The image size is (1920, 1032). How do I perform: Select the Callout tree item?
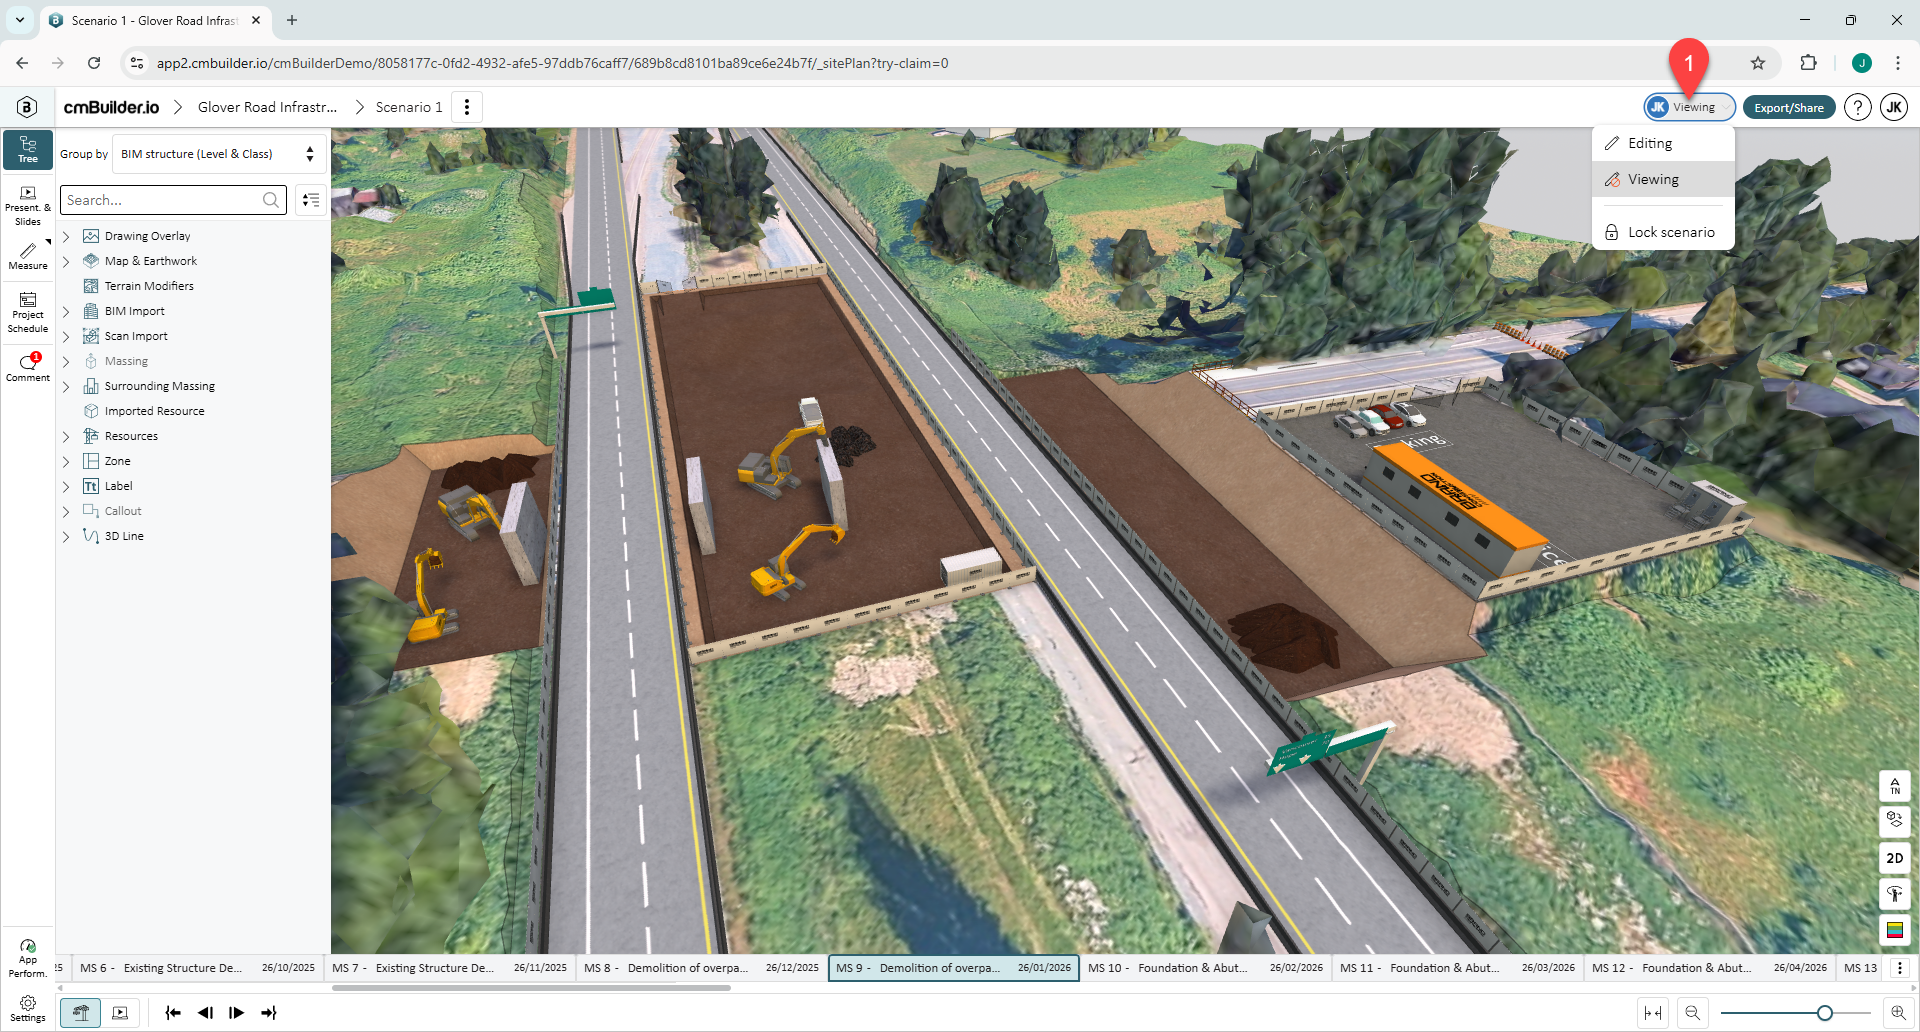(123, 511)
